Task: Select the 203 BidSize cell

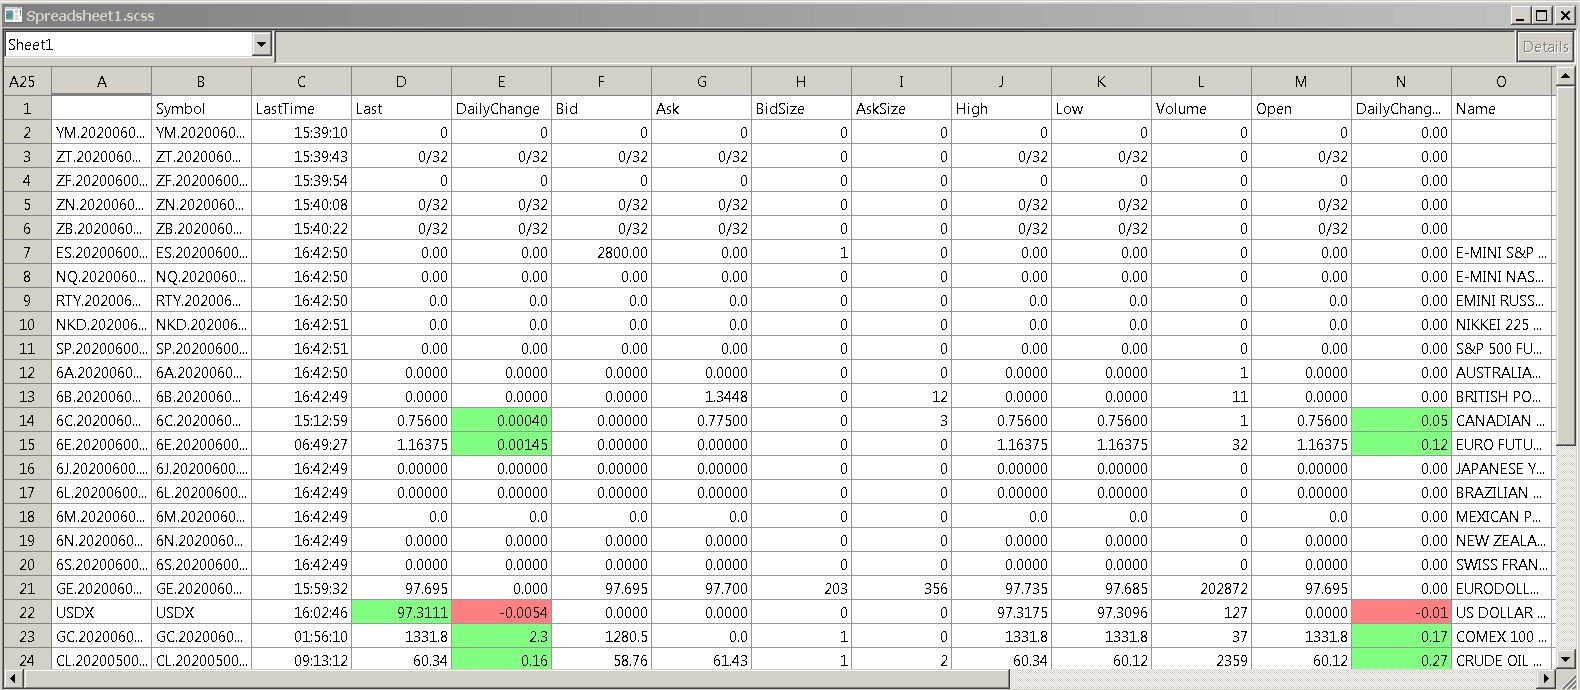Action: pos(801,588)
